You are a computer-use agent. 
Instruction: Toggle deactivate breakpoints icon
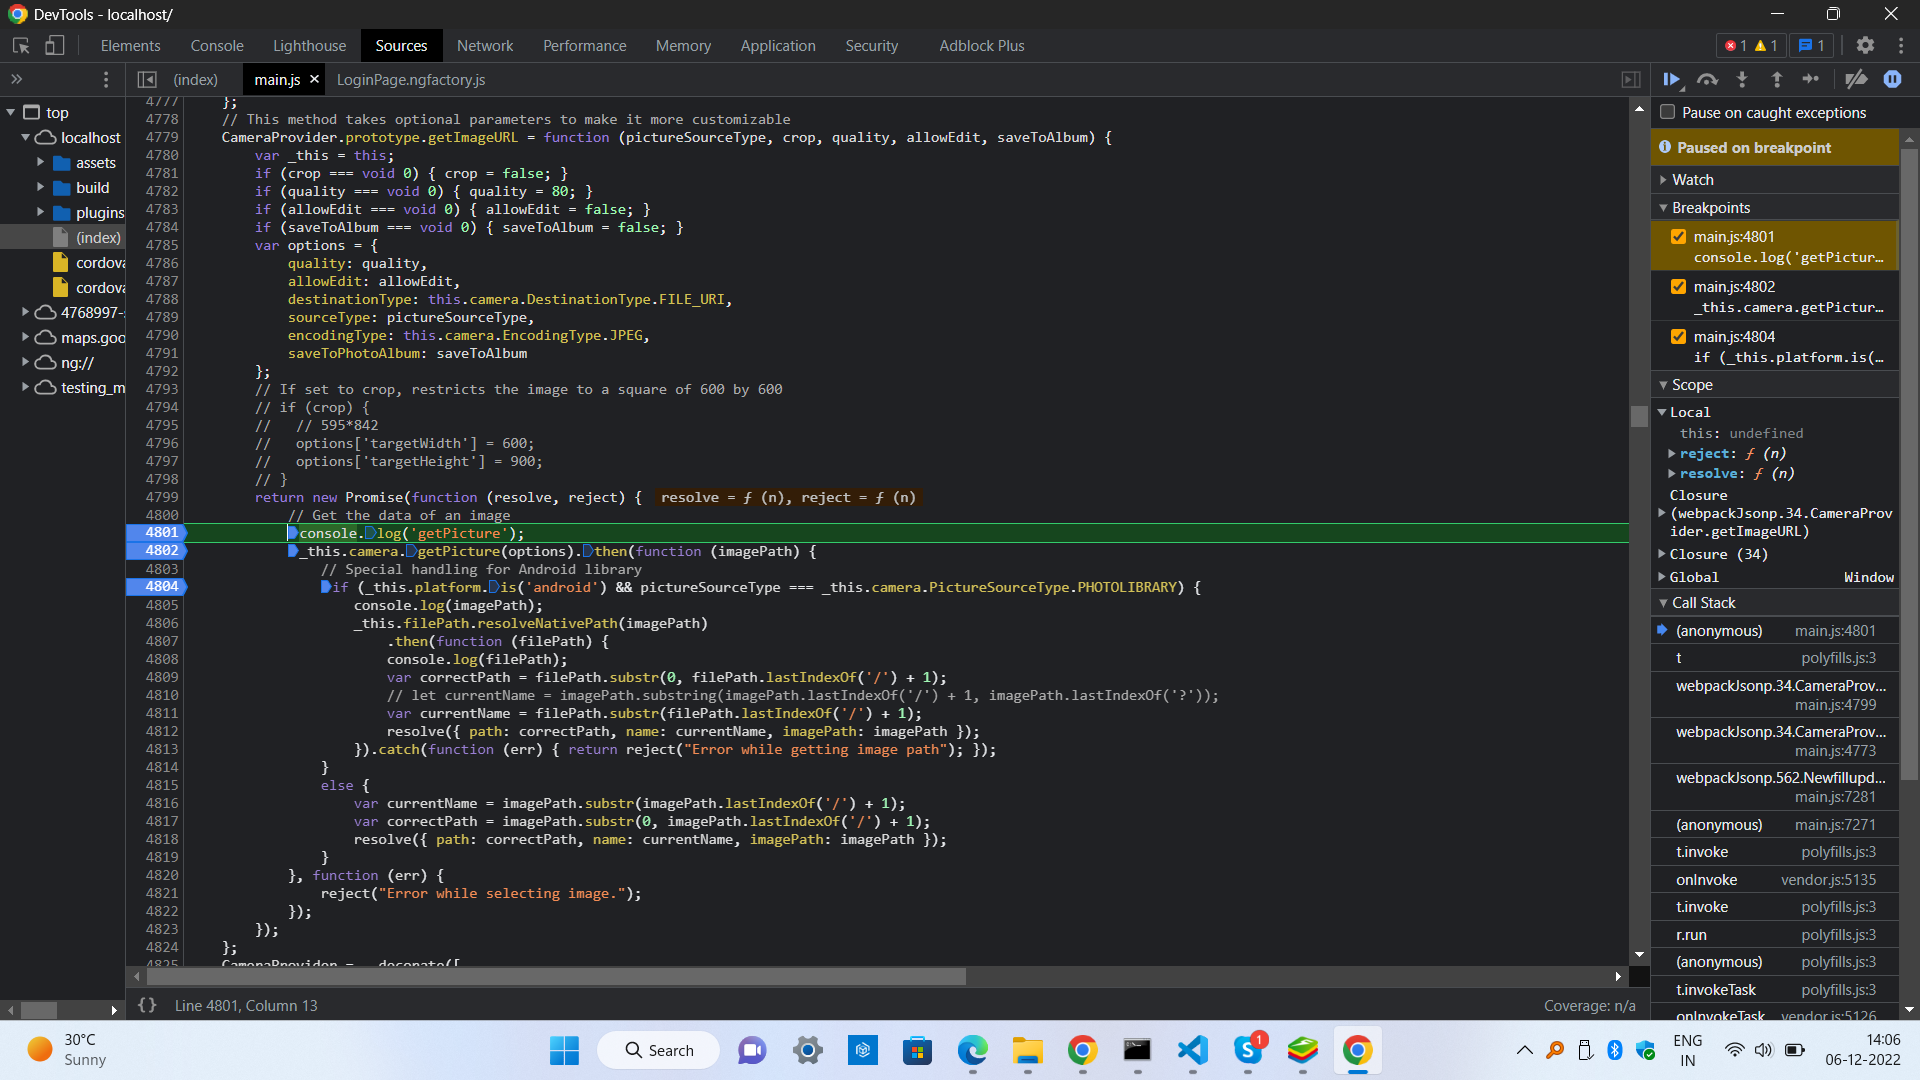[1856, 80]
